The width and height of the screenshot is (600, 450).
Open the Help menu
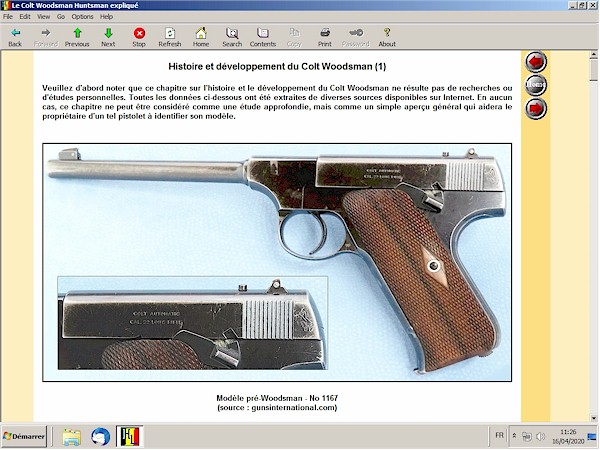tap(106, 17)
